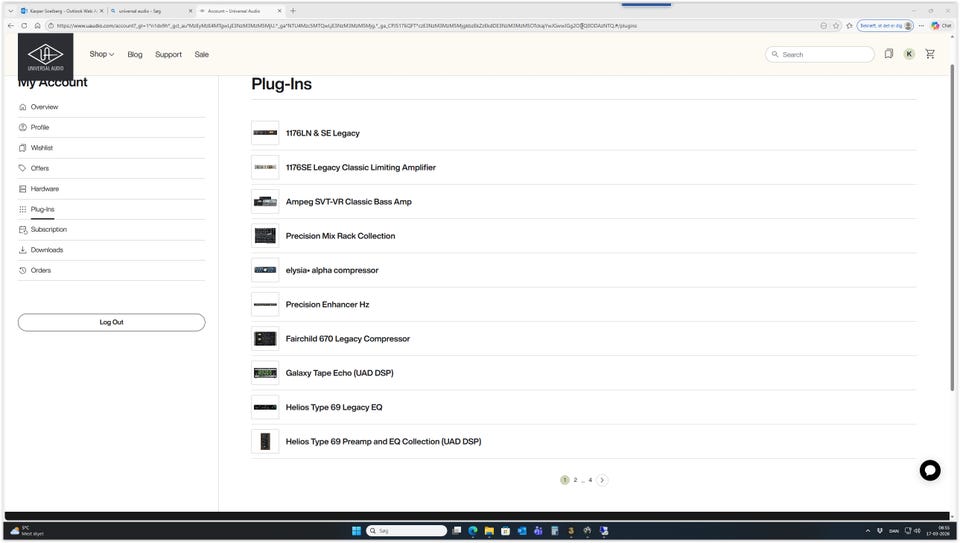960x543 pixels.
Task: Open Microsoft Store from taskbar
Action: click(x=505, y=531)
